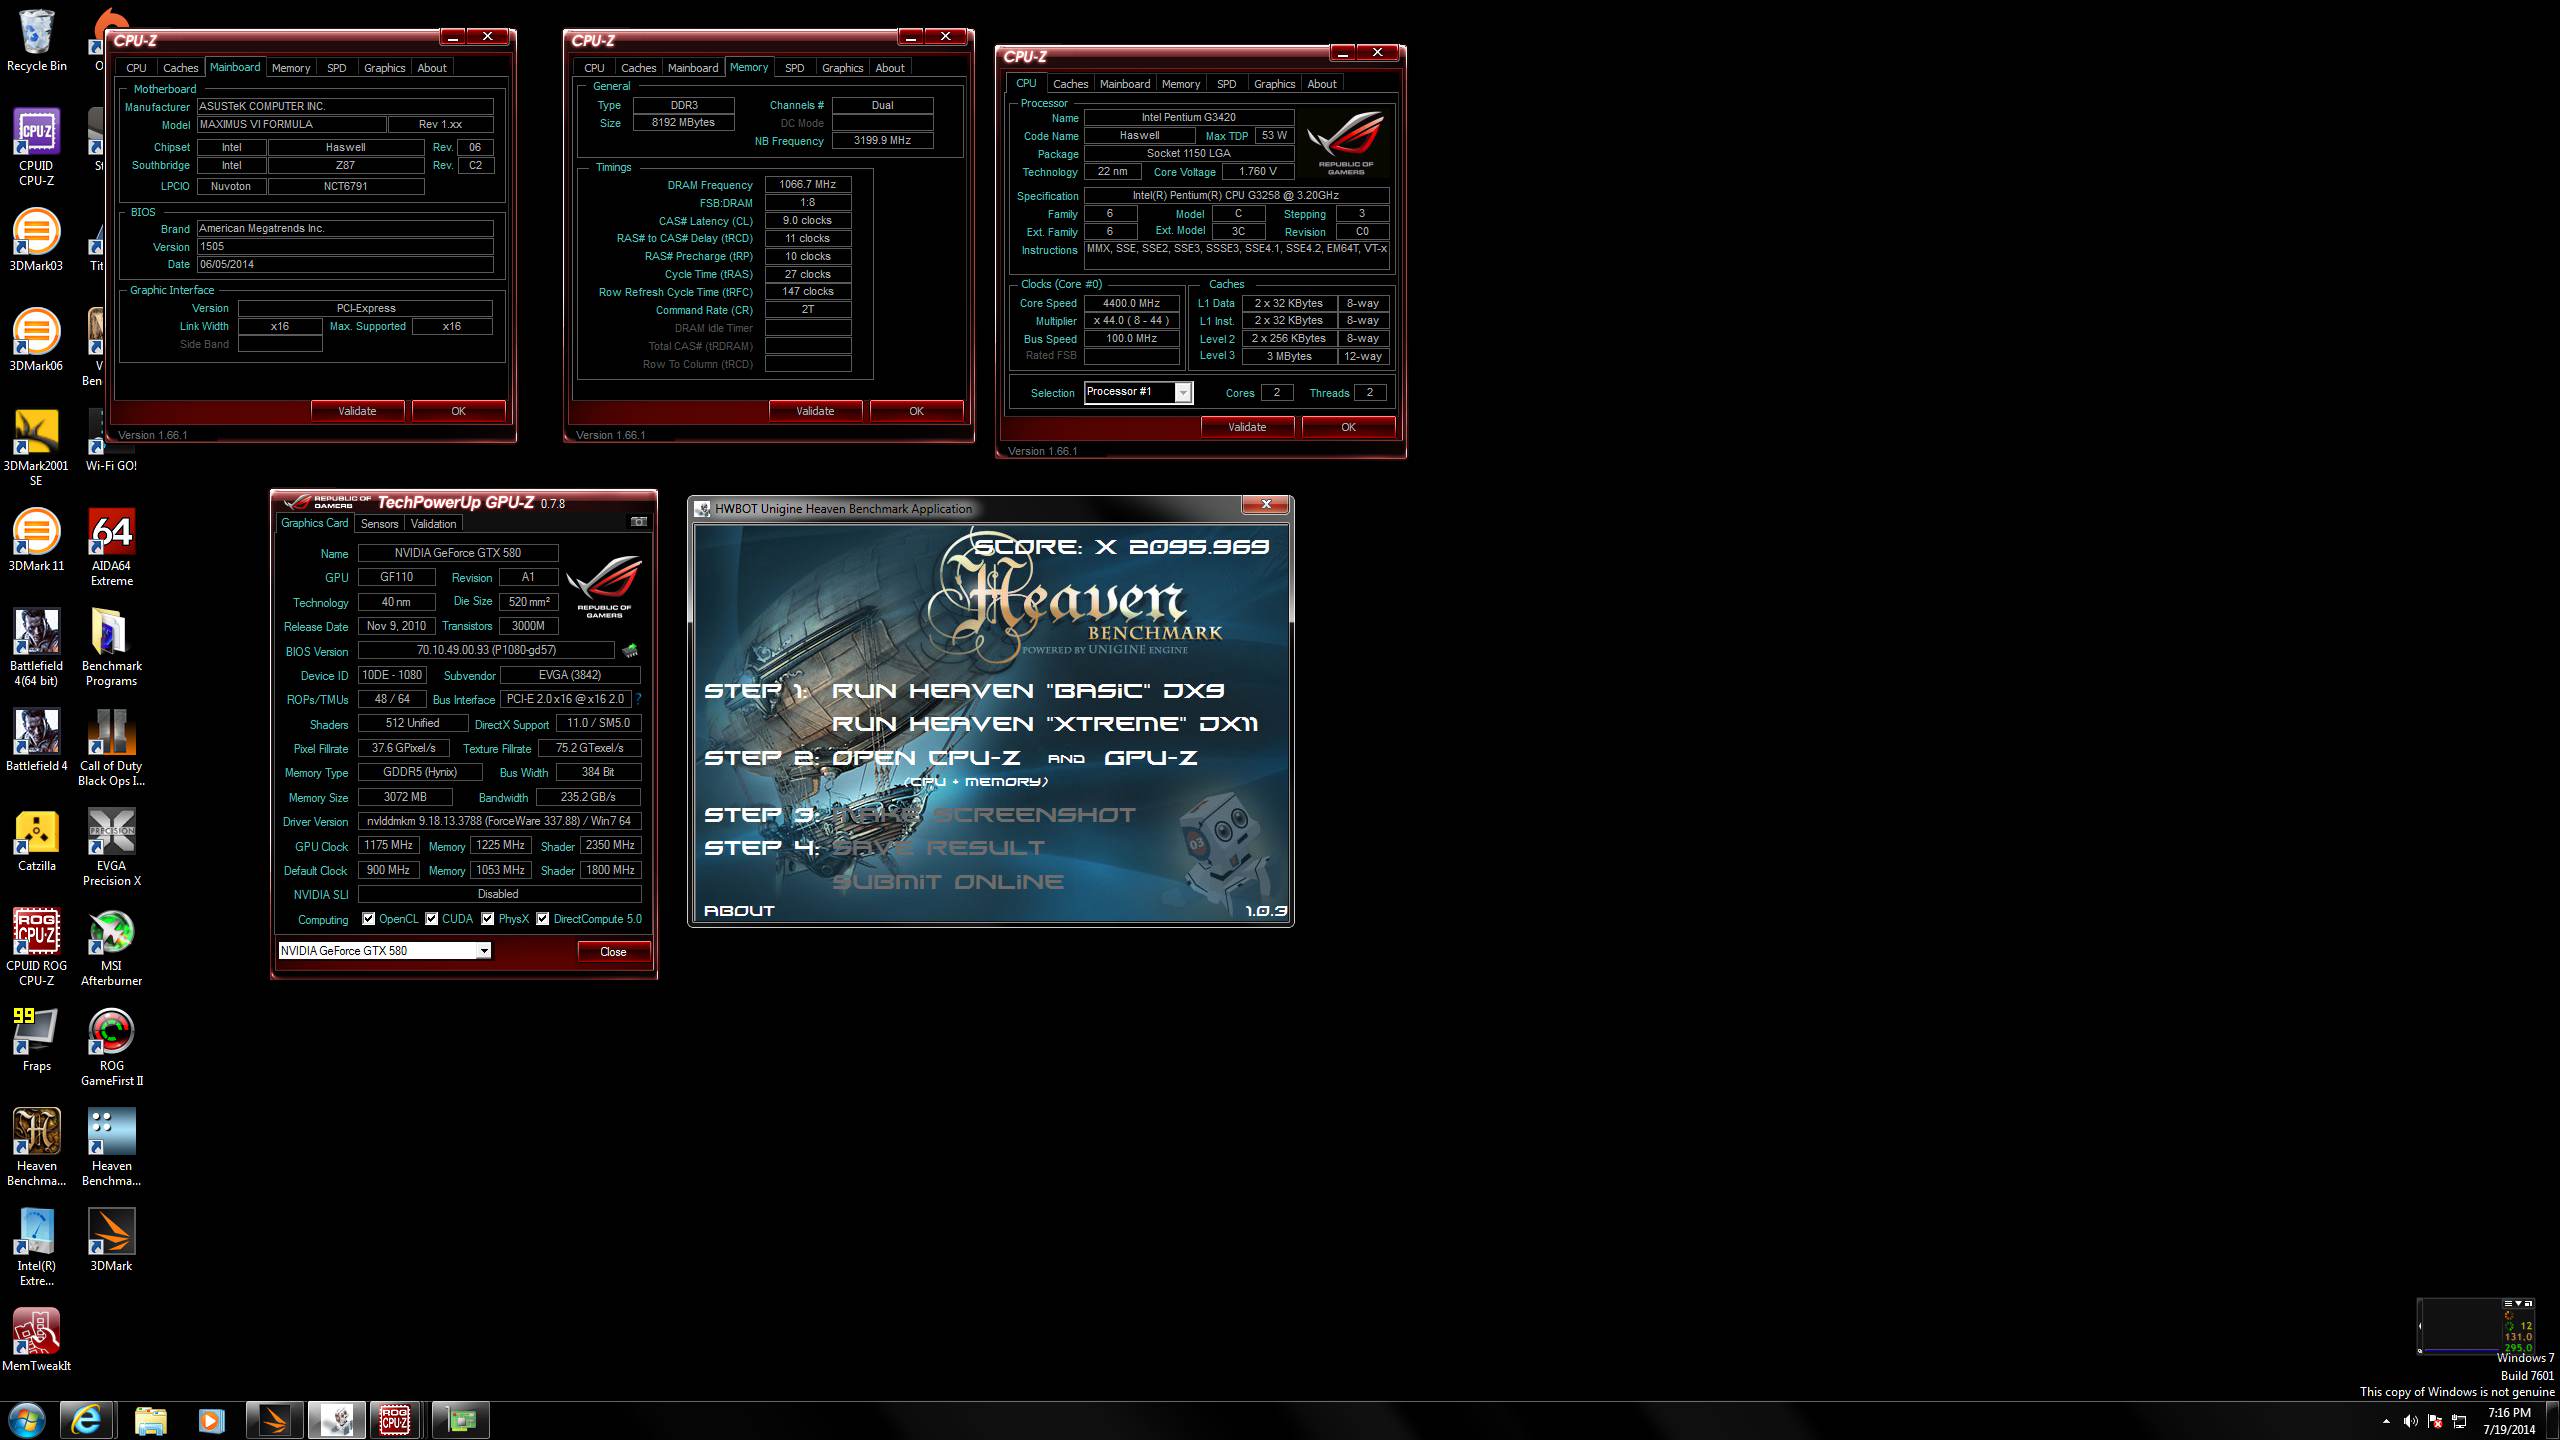The width and height of the screenshot is (2560, 1440).
Task: Toggle the DirectCompute 5.0 checkbox
Action: [543, 919]
